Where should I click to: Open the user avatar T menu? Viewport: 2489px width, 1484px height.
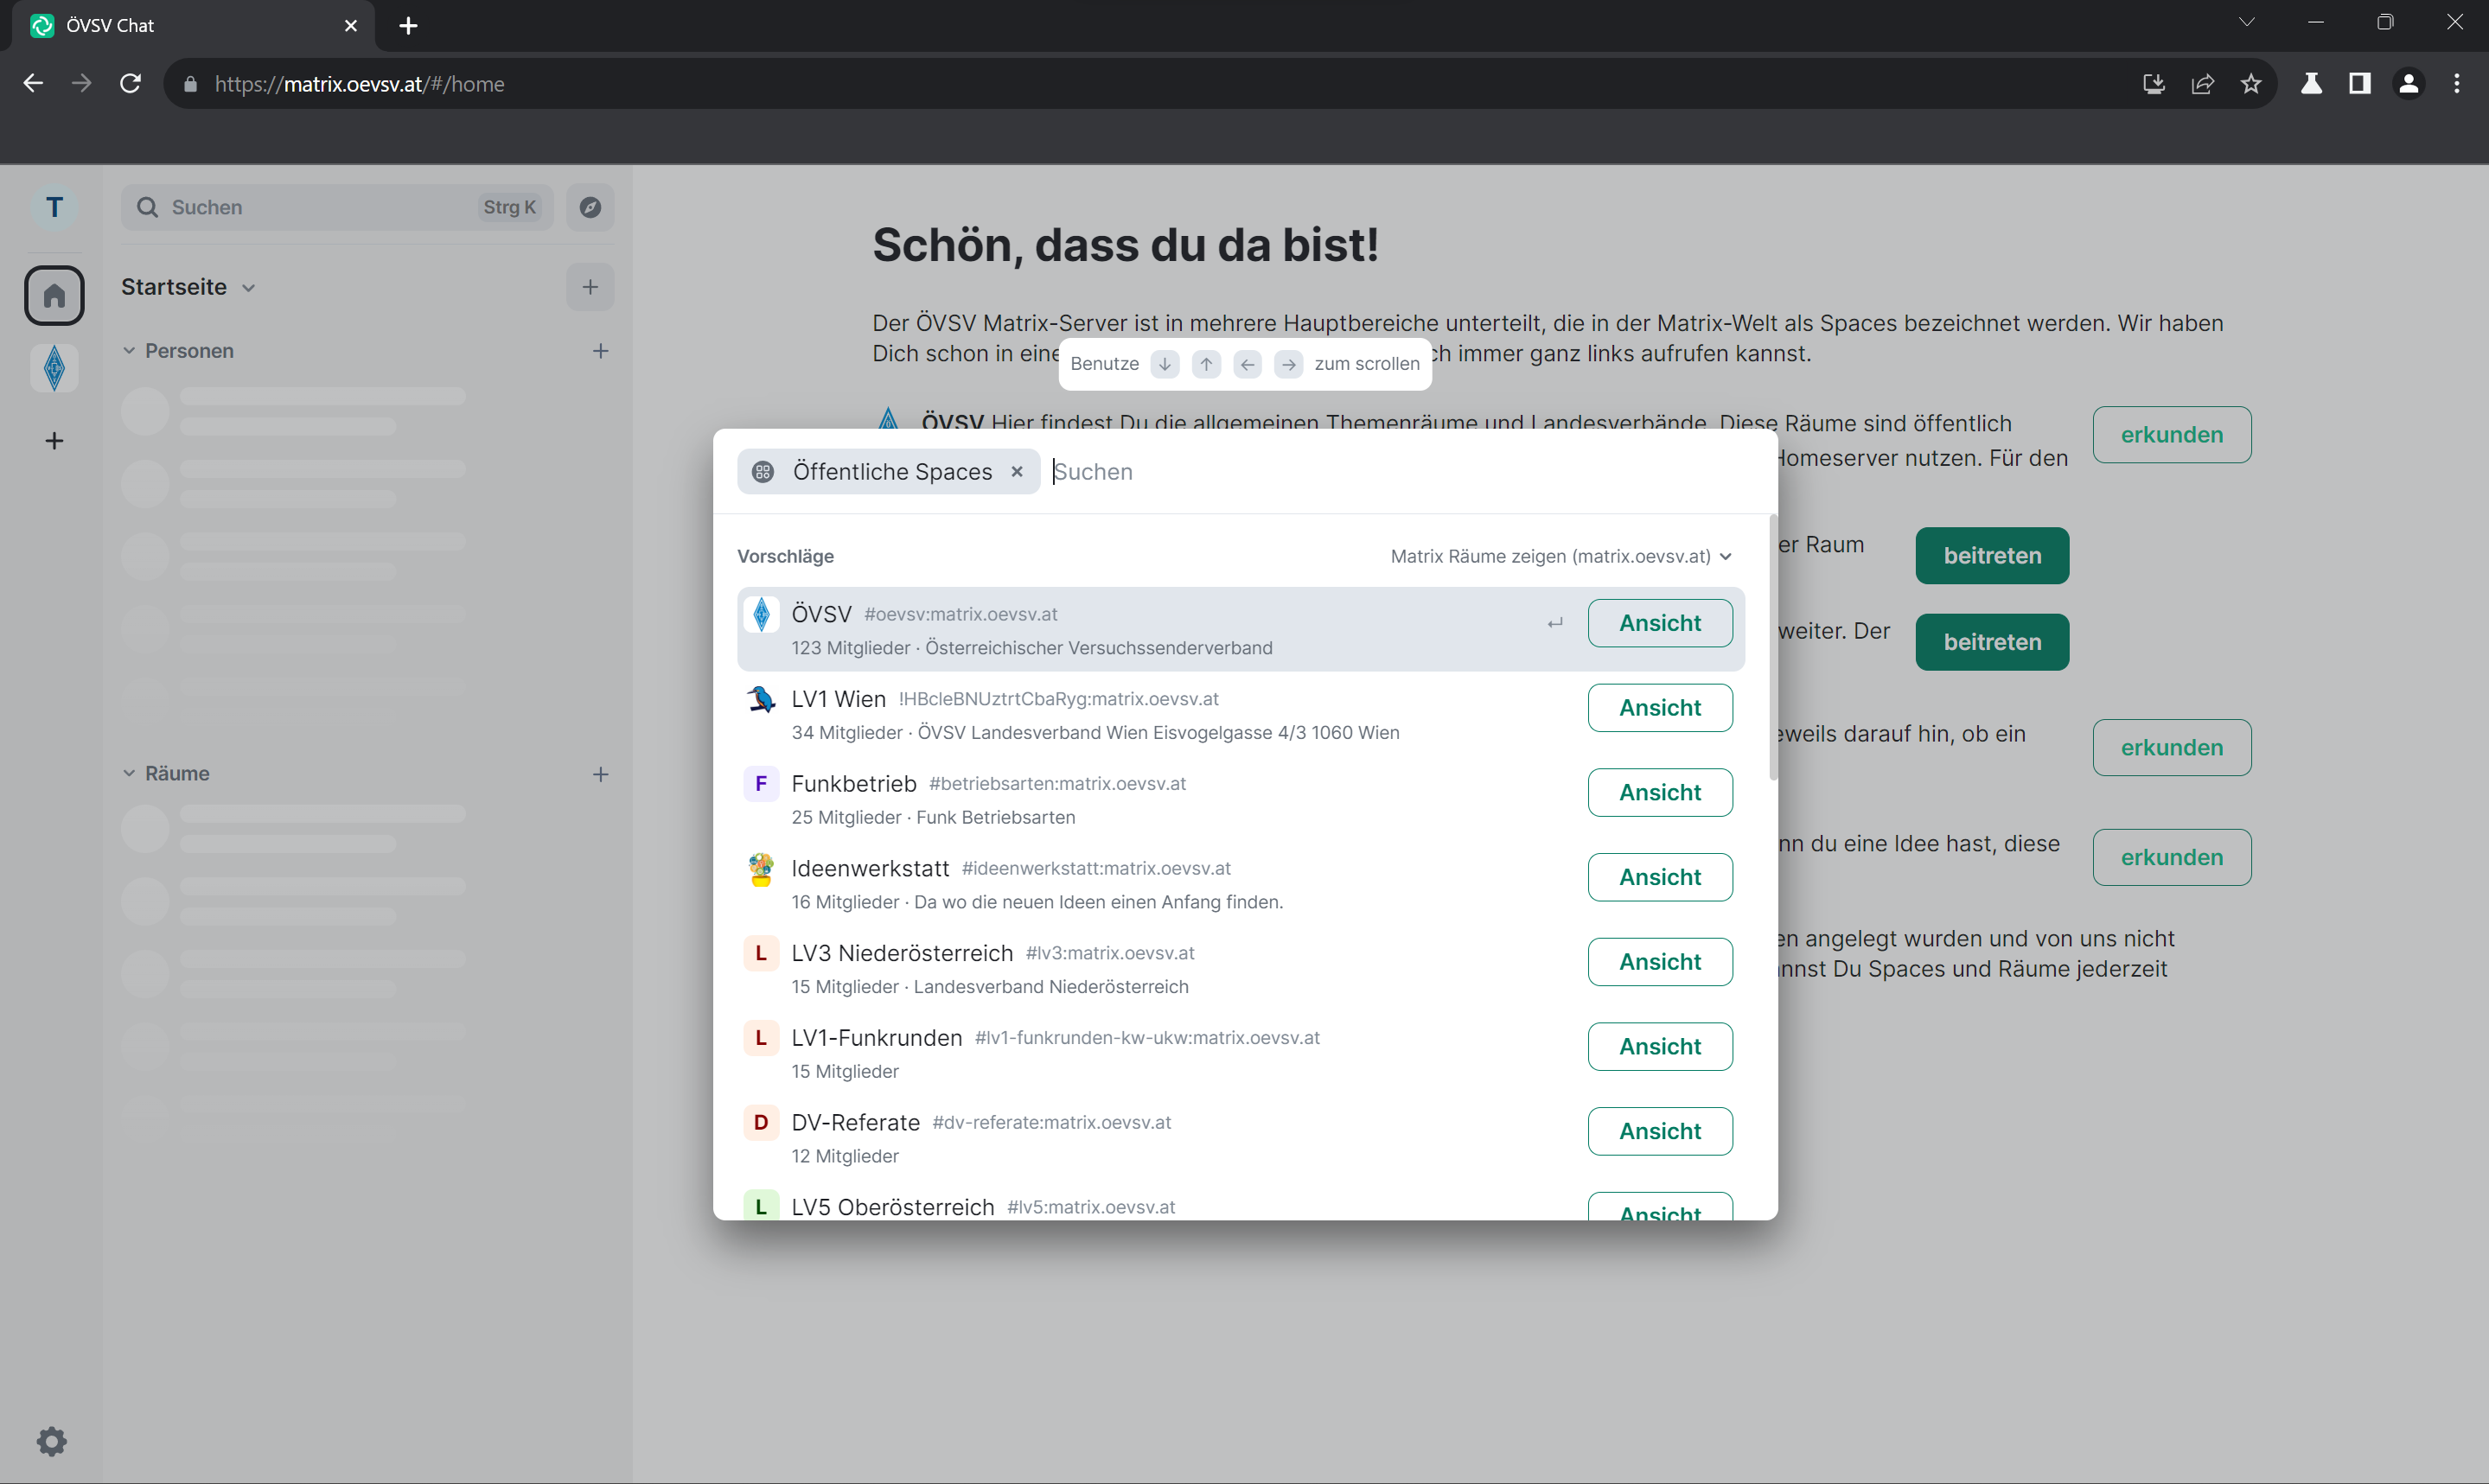pyautogui.click(x=54, y=207)
